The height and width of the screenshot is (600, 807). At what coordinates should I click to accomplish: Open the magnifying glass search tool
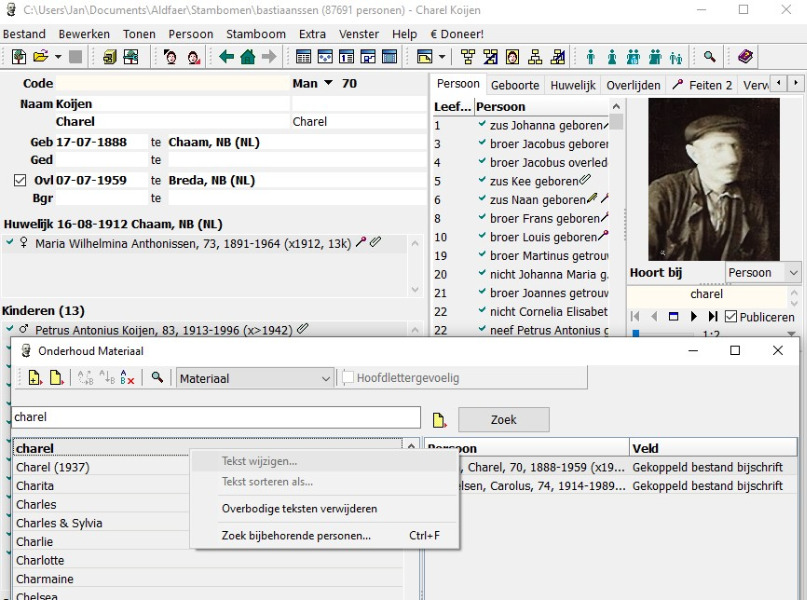pos(709,58)
